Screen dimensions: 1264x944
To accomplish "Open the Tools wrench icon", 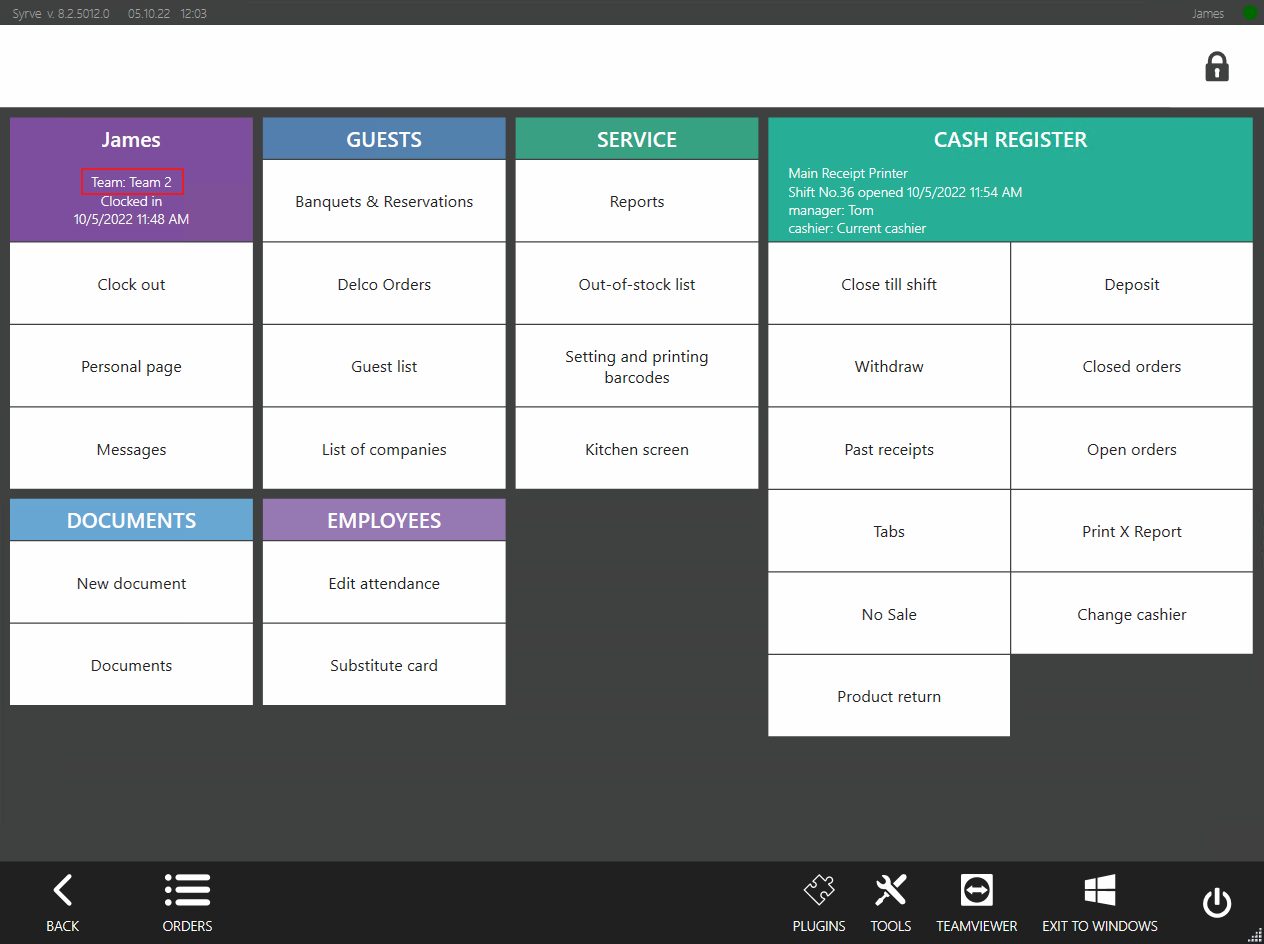I will [890, 890].
